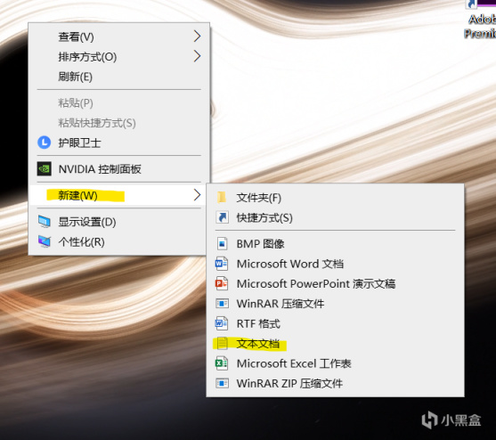496x440 pixels.
Task: Click the Microsoft Word 文档 icon
Action: tap(222, 264)
